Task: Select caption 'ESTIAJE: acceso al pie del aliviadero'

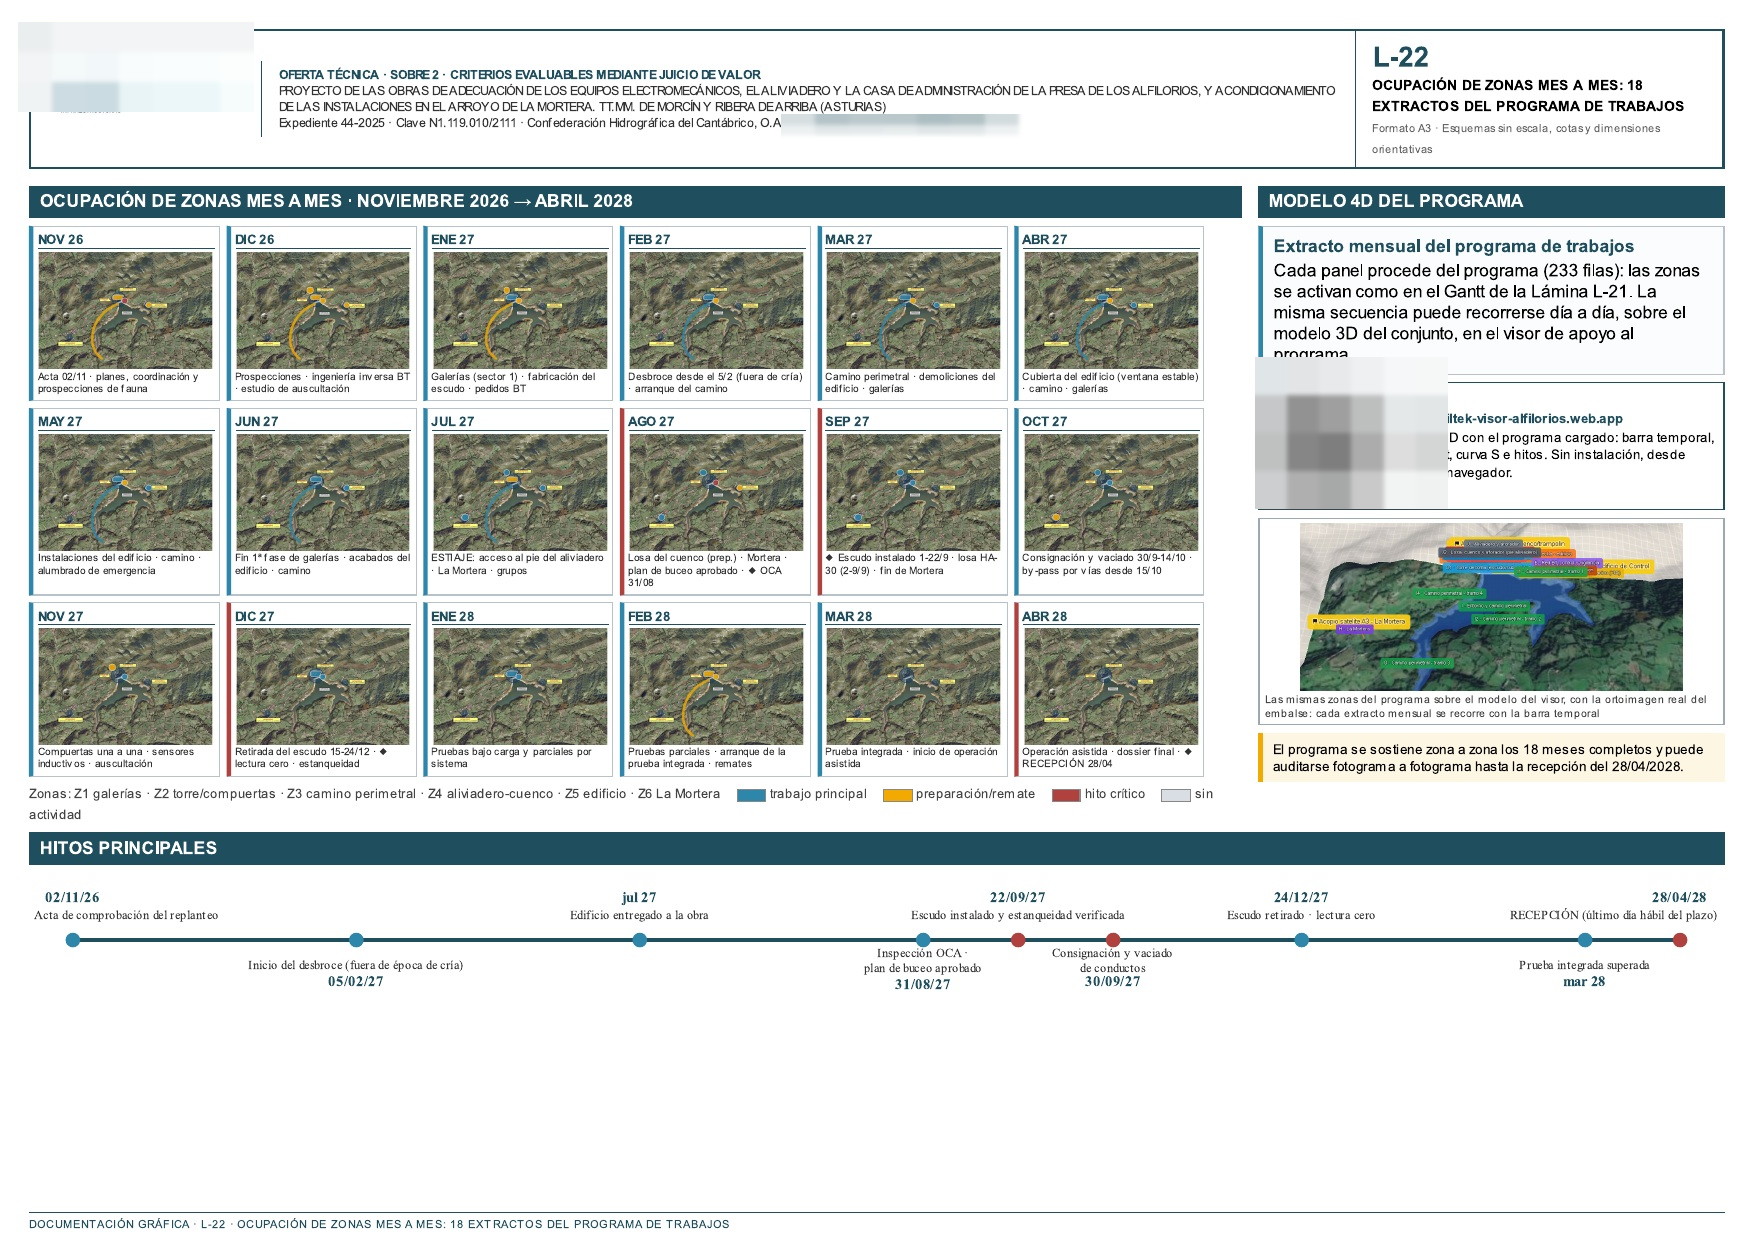Action: point(517,564)
